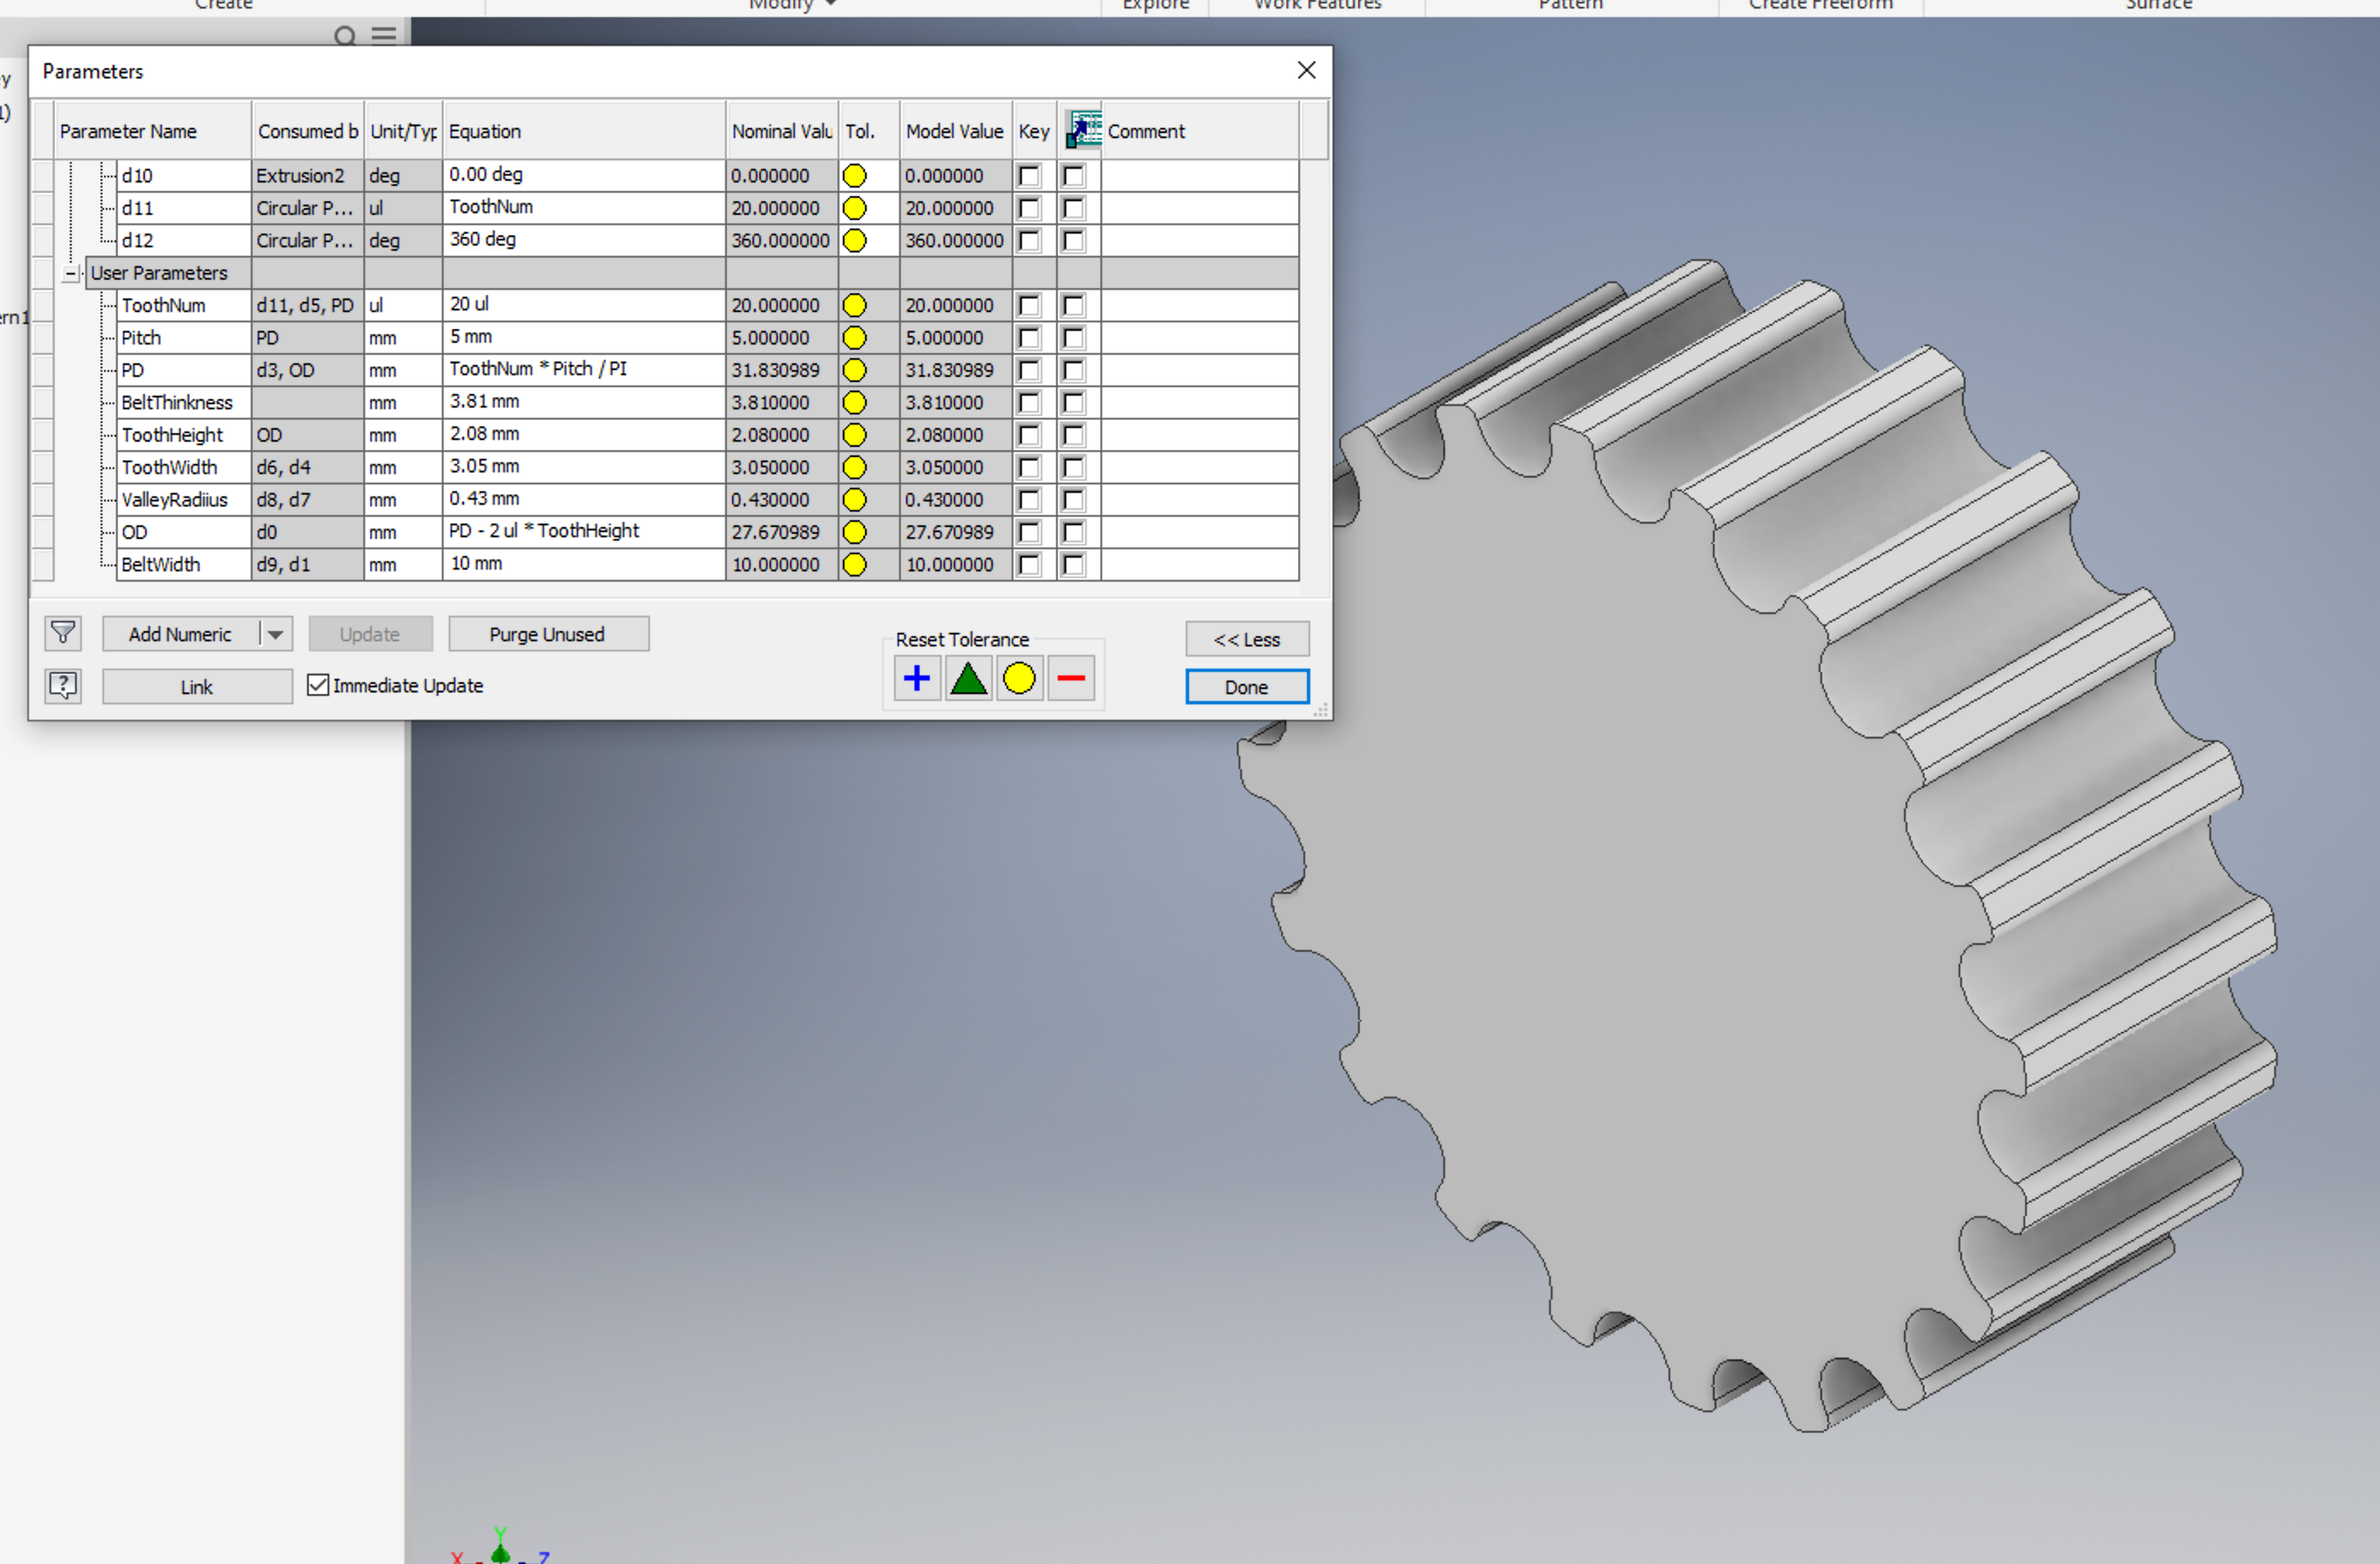2380x1564 pixels.
Task: Click the red minus tolerance icon
Action: pos(1070,679)
